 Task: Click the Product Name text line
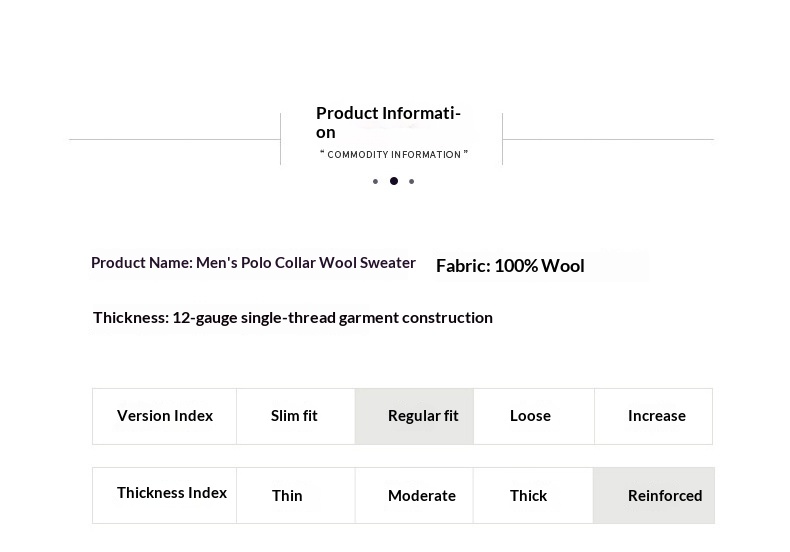pos(253,263)
